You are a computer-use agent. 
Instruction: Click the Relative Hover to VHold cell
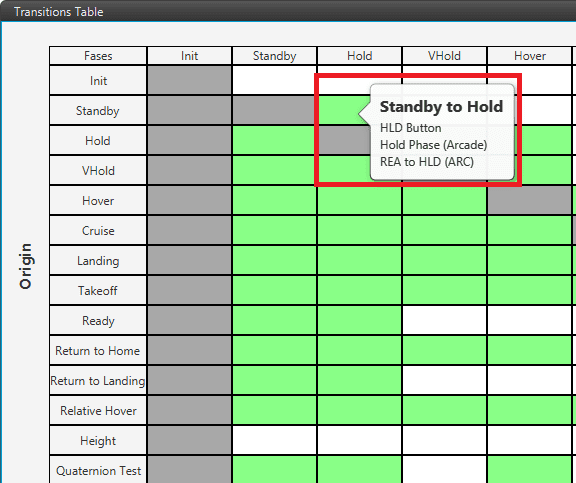click(444, 411)
